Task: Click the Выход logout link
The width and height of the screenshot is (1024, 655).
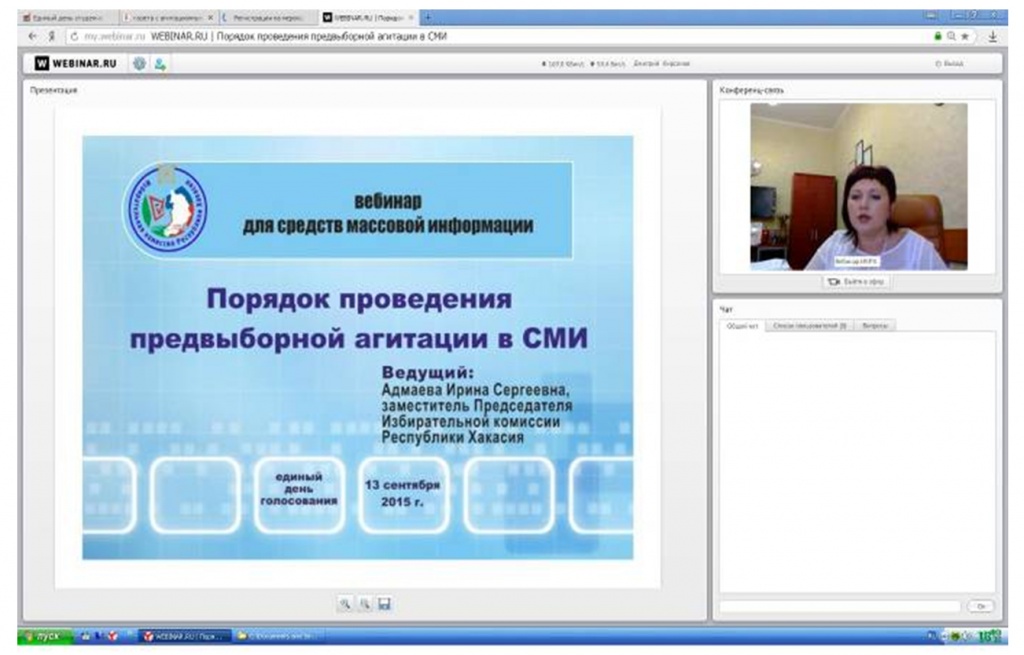Action: [x=949, y=63]
